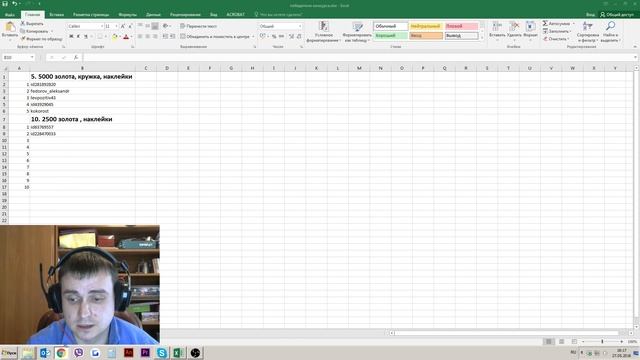Click the increase font size icon
640x360 pixels.
pos(123,26)
